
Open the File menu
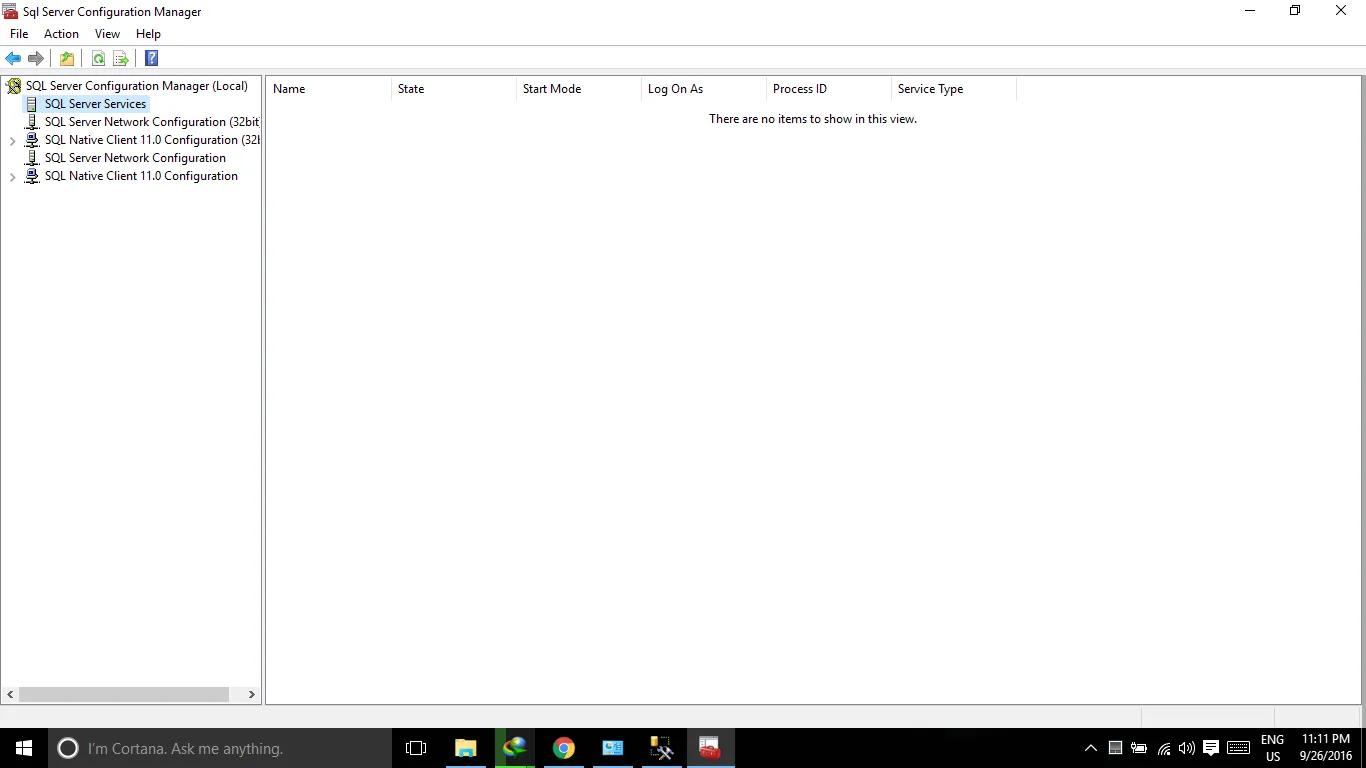(x=19, y=34)
